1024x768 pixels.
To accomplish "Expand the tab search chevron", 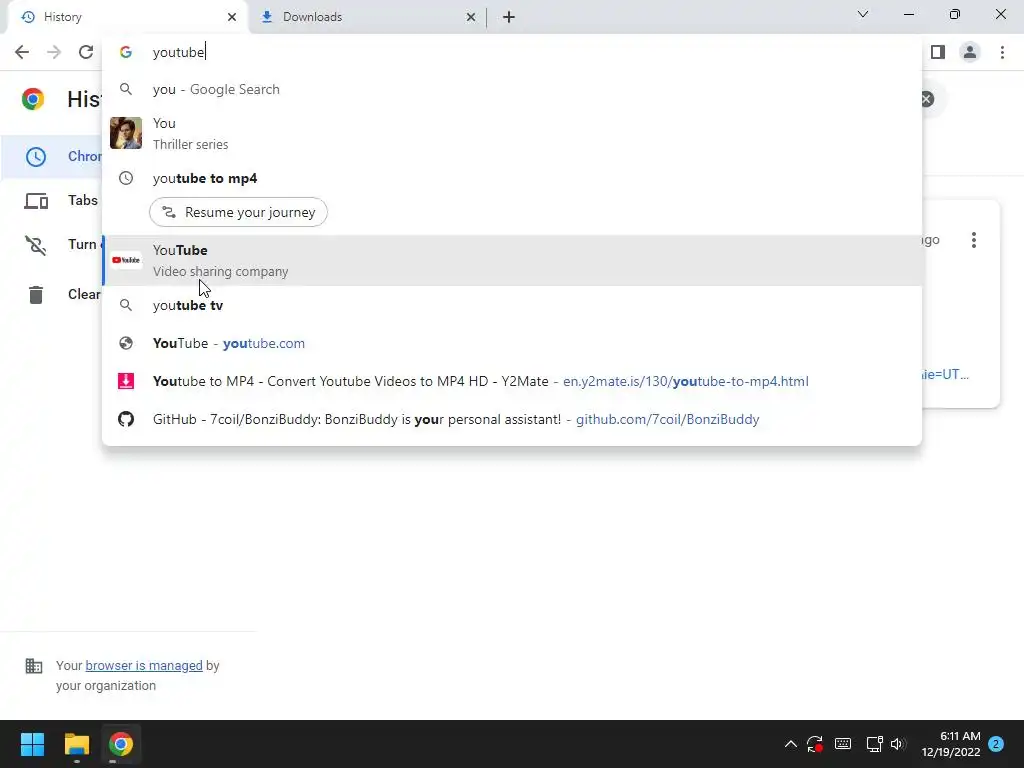I will click(x=863, y=14).
